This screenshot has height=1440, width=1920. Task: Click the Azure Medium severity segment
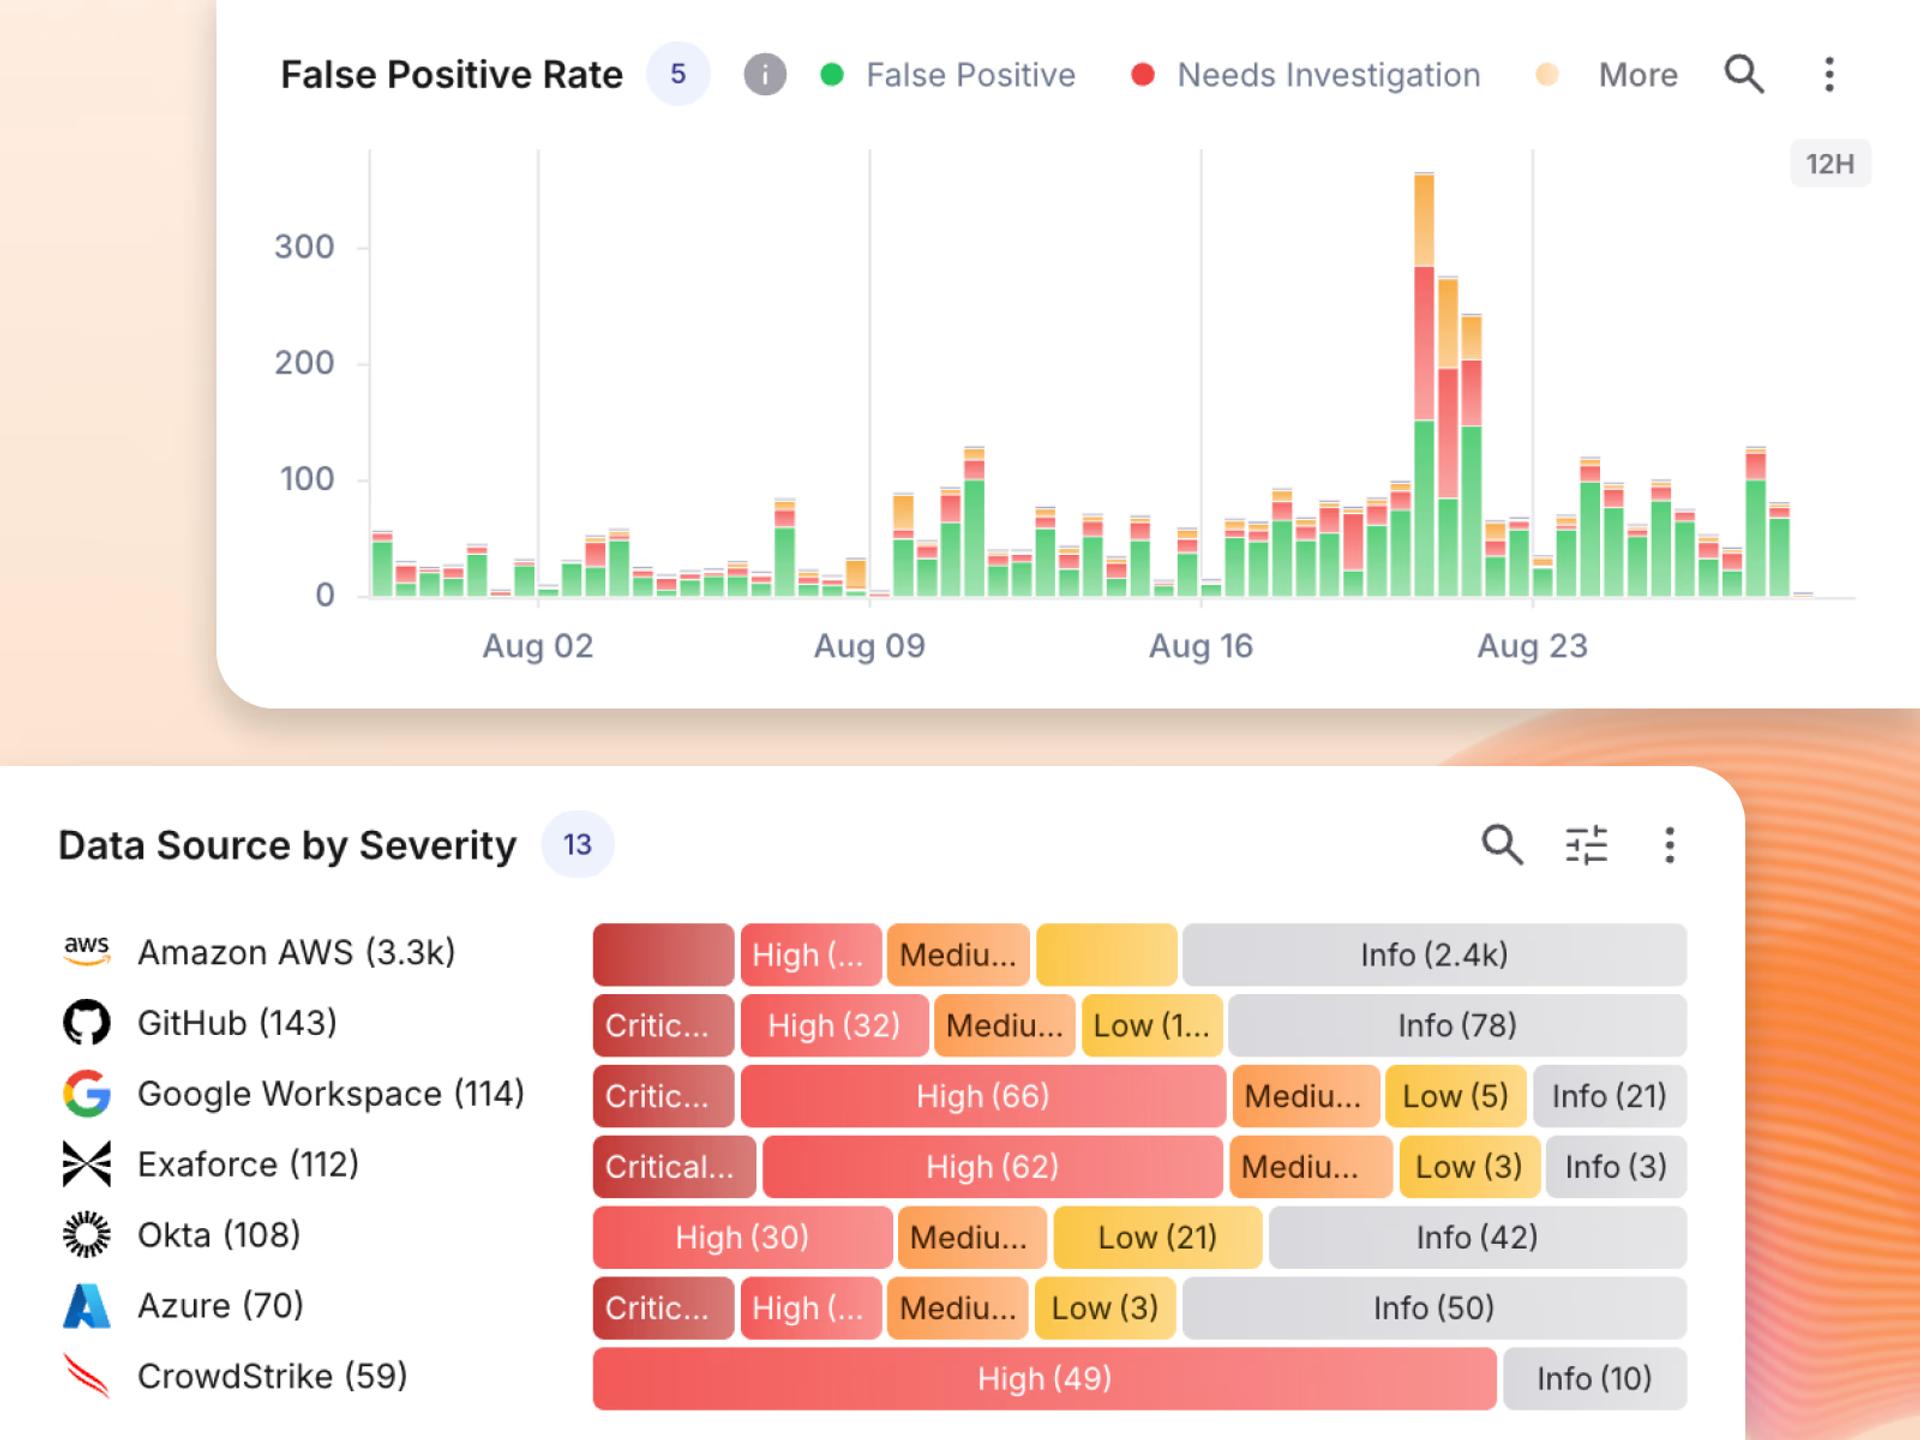(x=958, y=1308)
